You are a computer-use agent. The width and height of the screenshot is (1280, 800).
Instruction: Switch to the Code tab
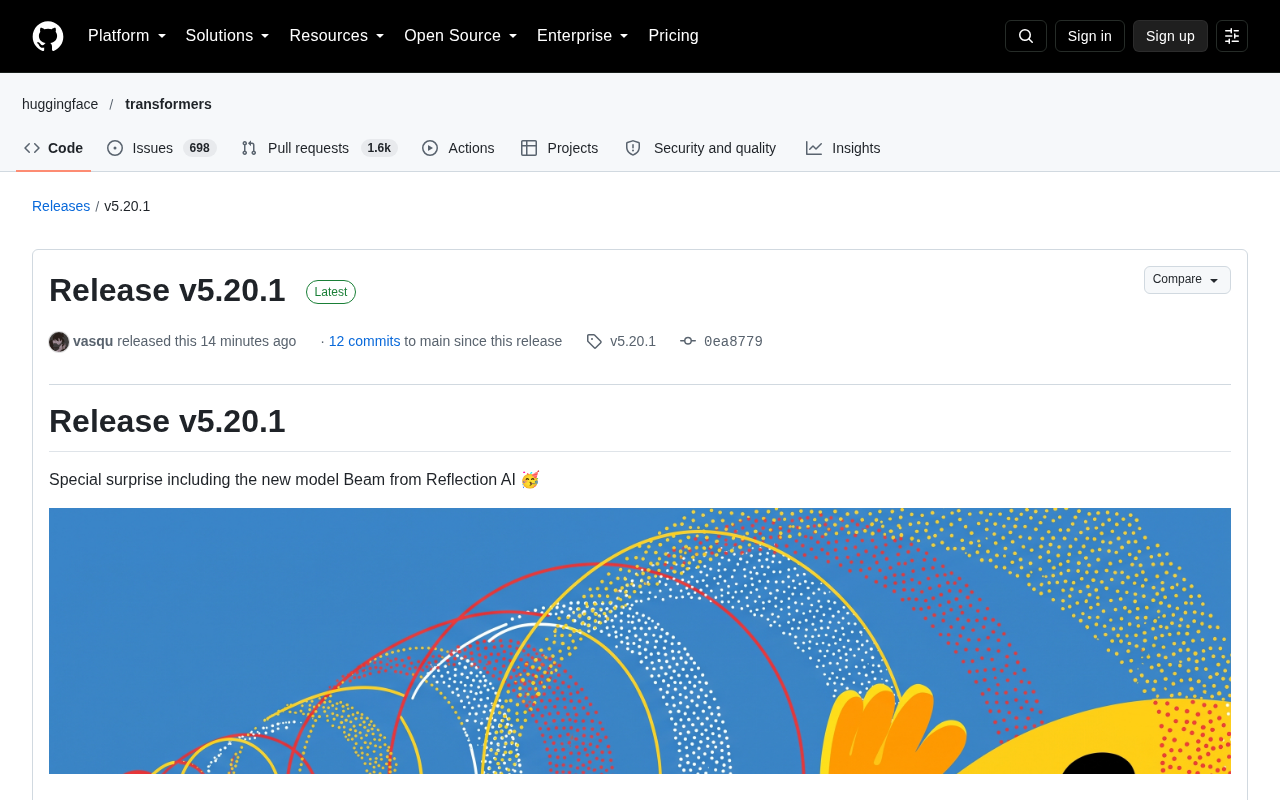pyautogui.click(x=54, y=148)
